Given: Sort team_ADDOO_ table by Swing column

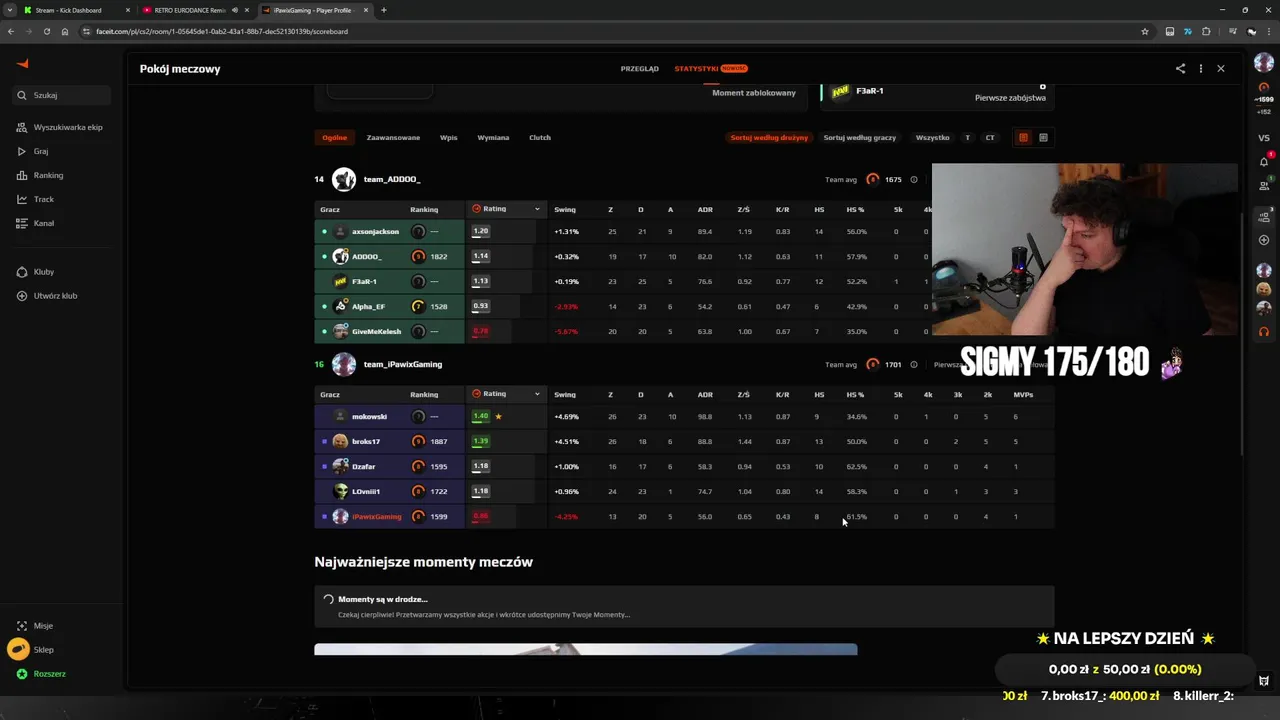Looking at the screenshot, I should (565, 210).
